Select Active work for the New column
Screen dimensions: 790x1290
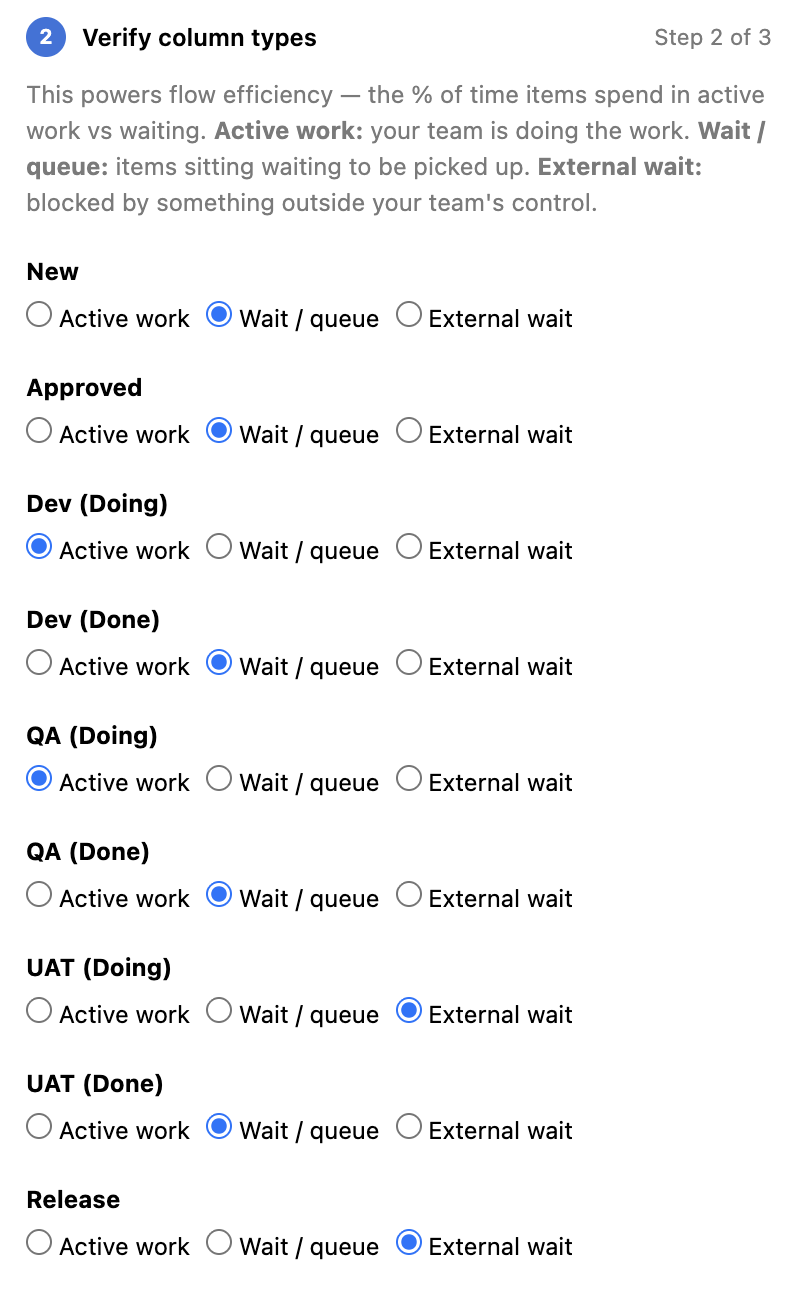[x=38, y=314]
